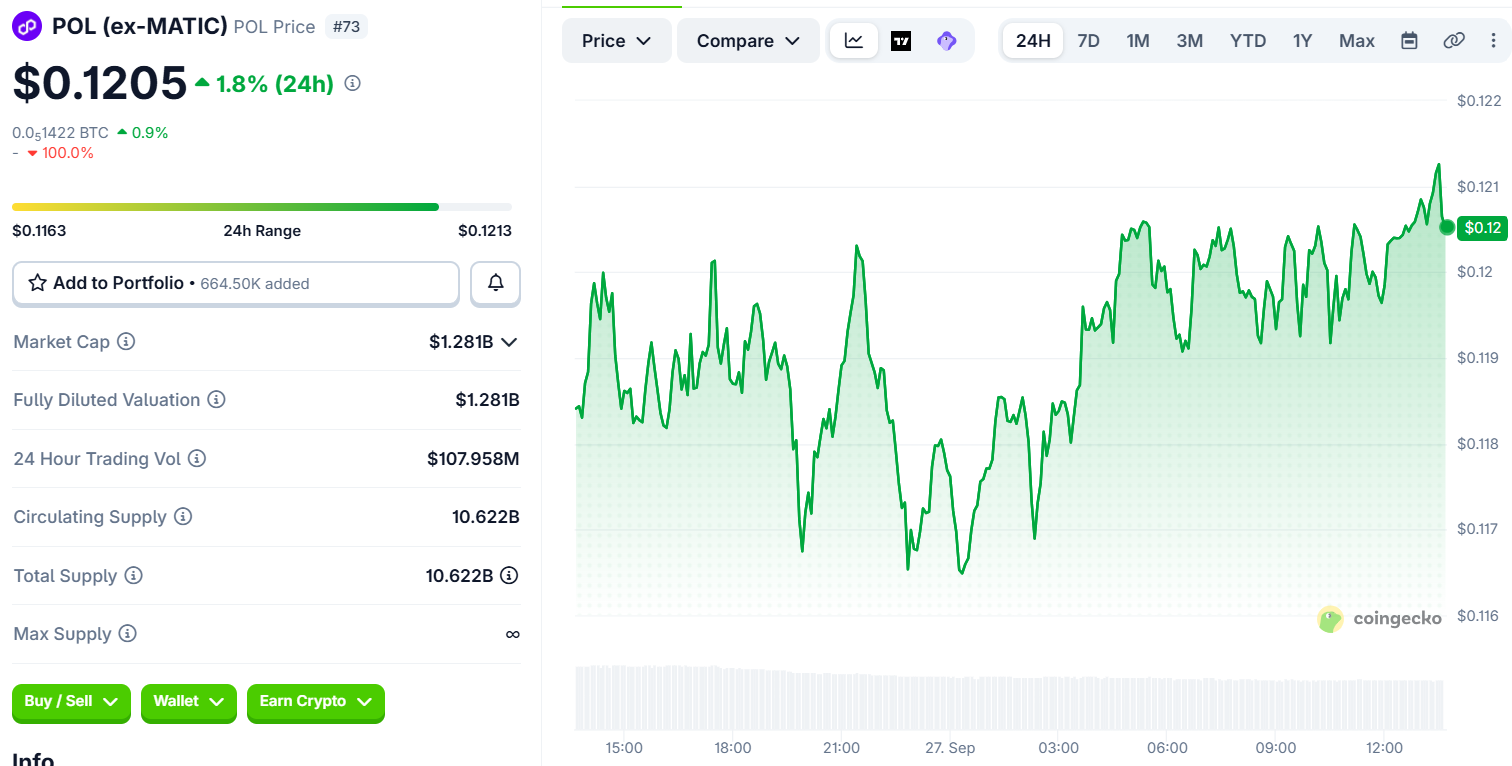Screen dimensions: 1512x766
Task: Click the POL (ex-MATIC) title text
Action: point(140,27)
